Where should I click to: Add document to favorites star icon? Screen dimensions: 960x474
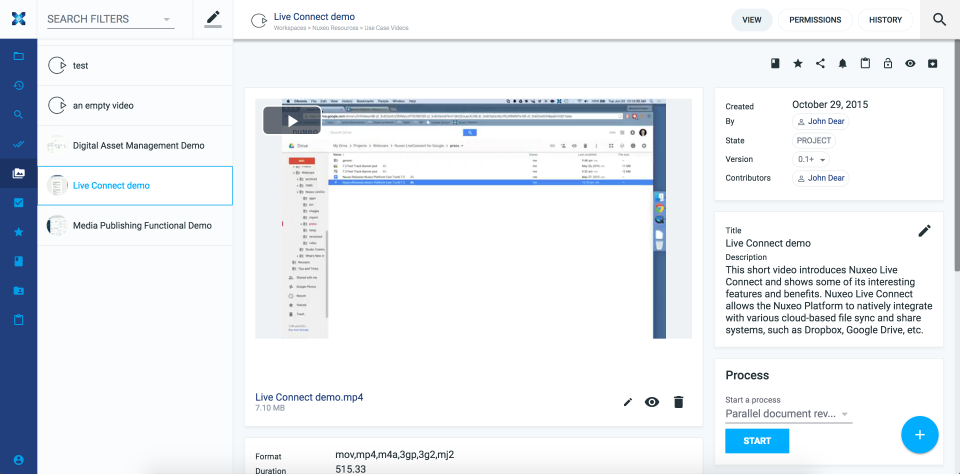[798, 63]
